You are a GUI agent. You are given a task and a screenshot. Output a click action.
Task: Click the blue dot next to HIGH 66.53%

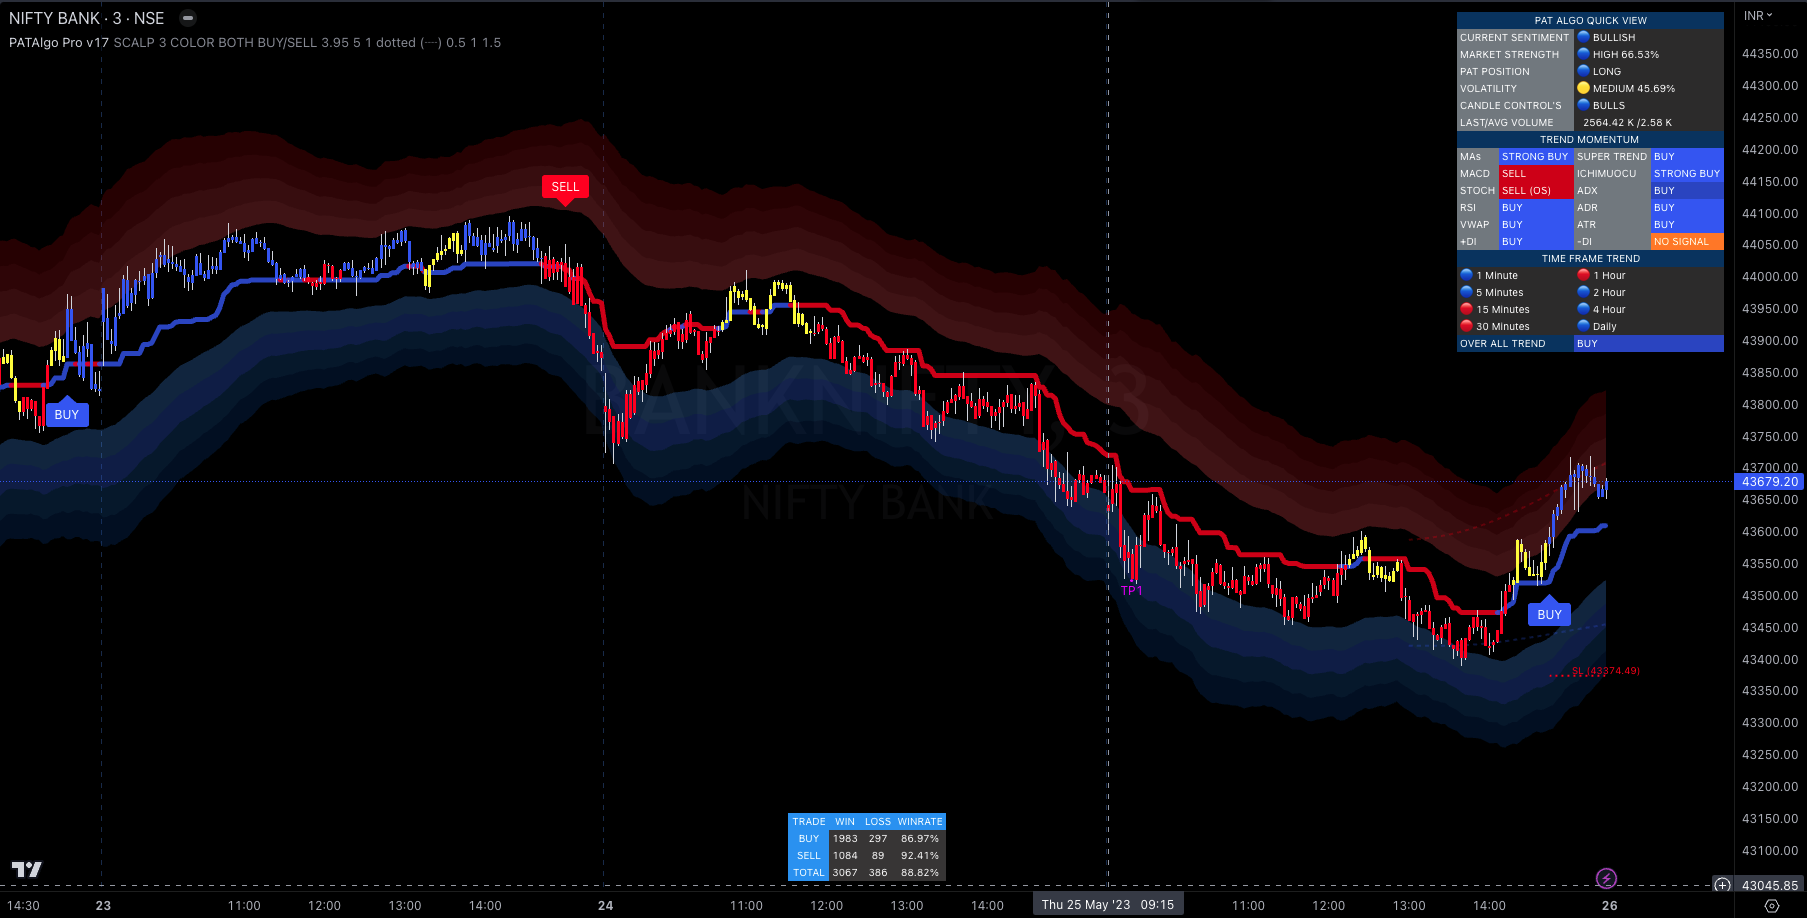tap(1584, 54)
